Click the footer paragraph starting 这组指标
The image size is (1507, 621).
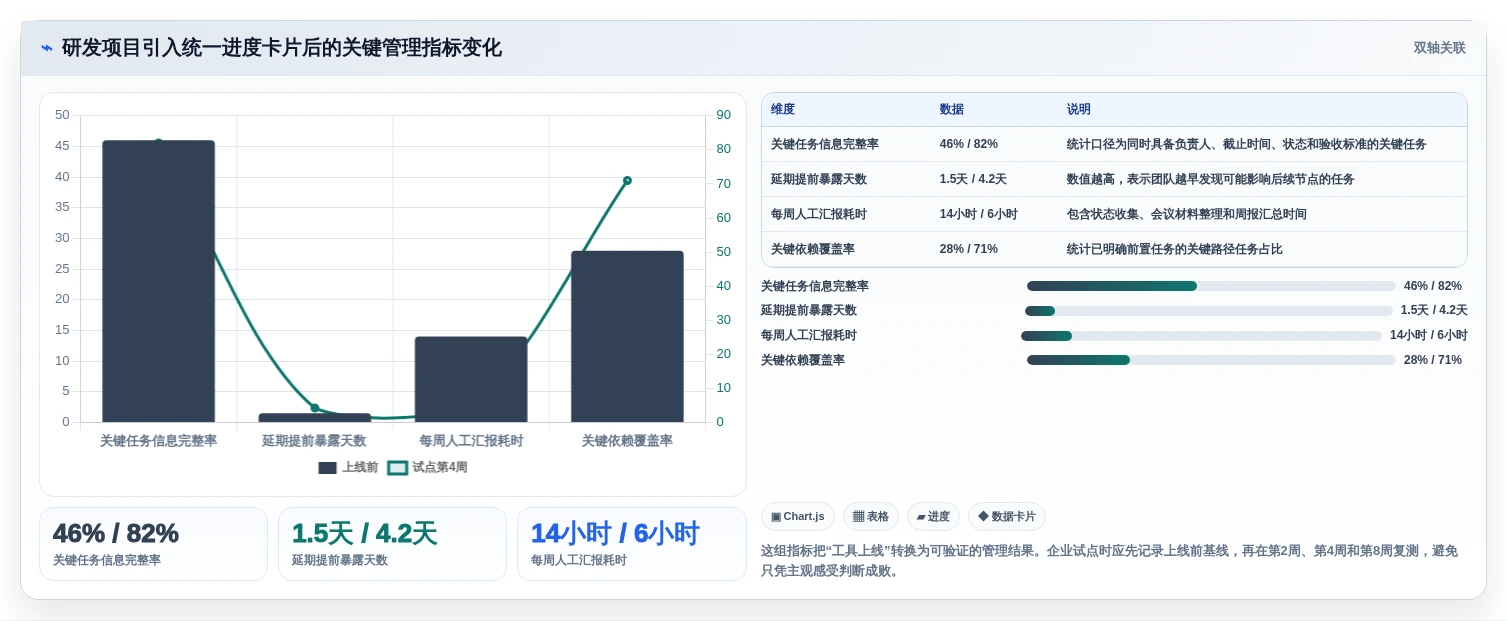[1110, 561]
